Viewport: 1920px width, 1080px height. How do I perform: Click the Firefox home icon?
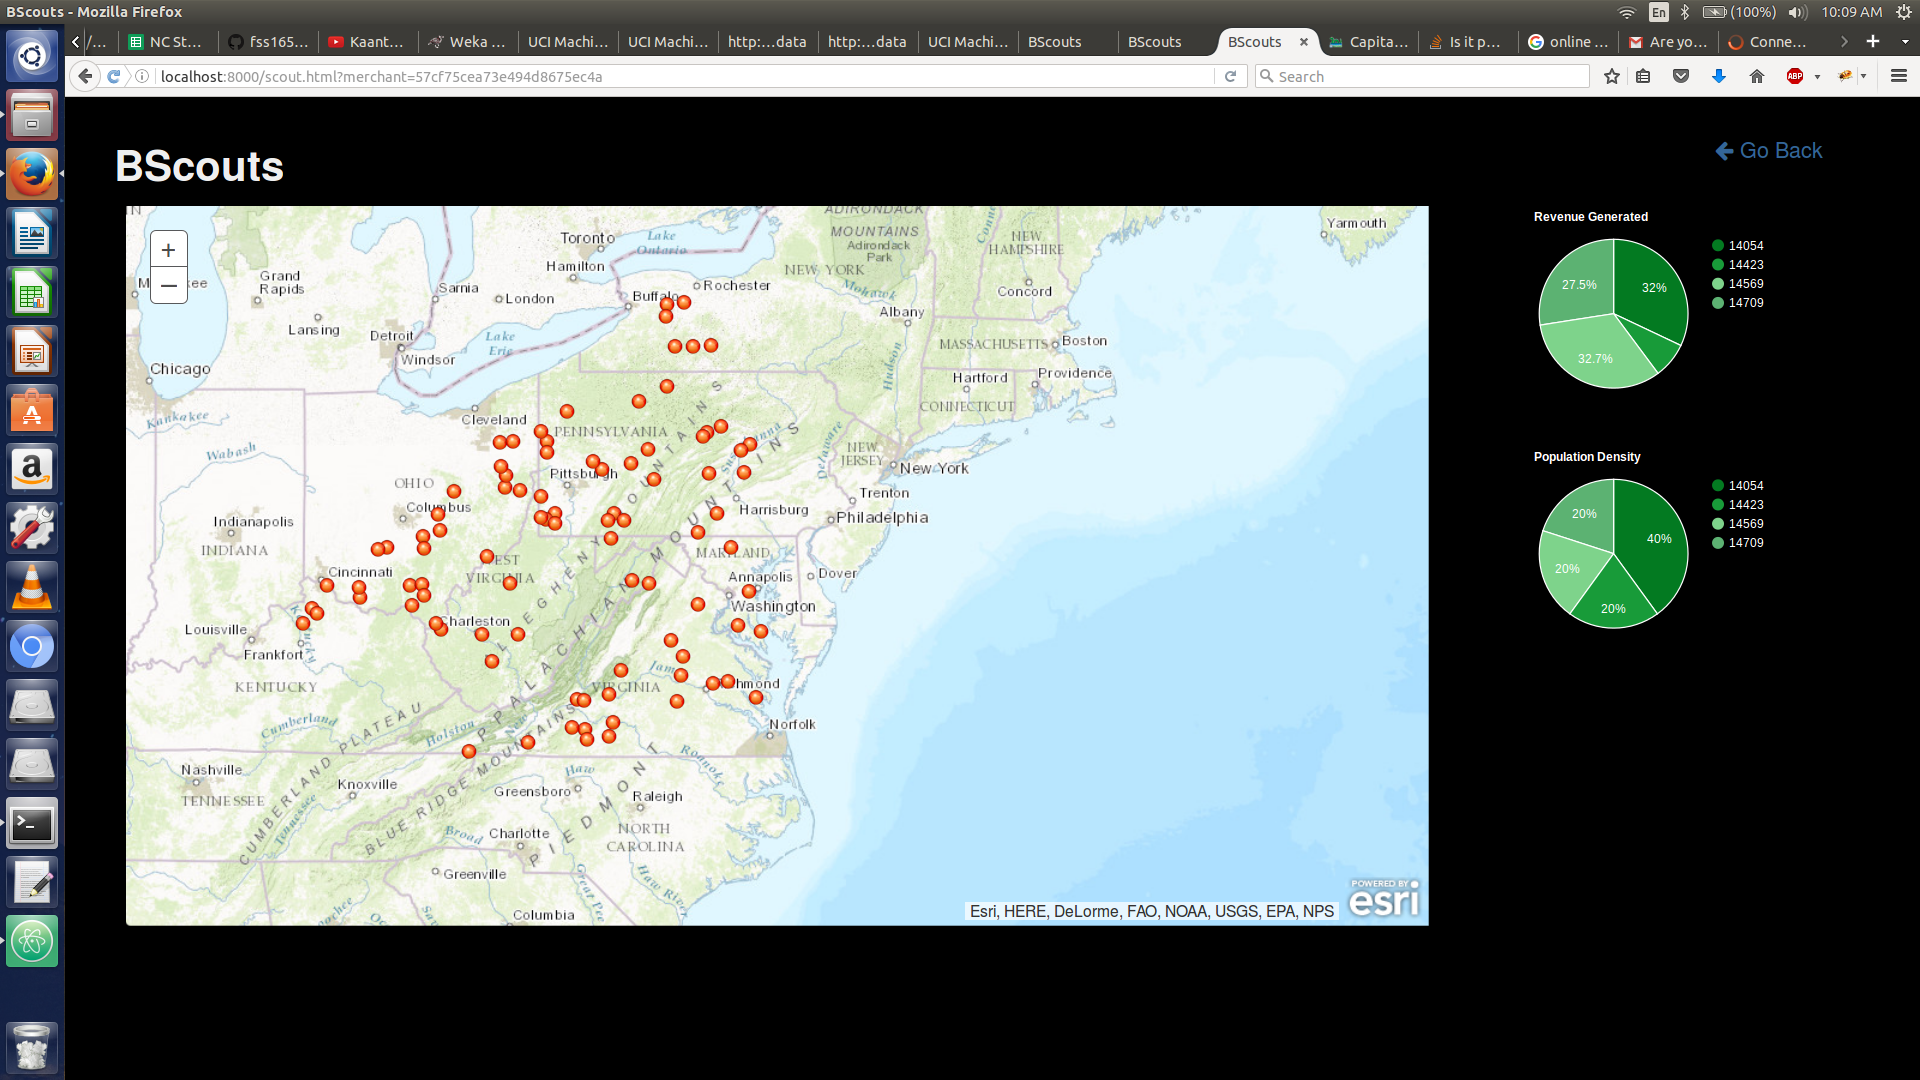click(x=1757, y=77)
